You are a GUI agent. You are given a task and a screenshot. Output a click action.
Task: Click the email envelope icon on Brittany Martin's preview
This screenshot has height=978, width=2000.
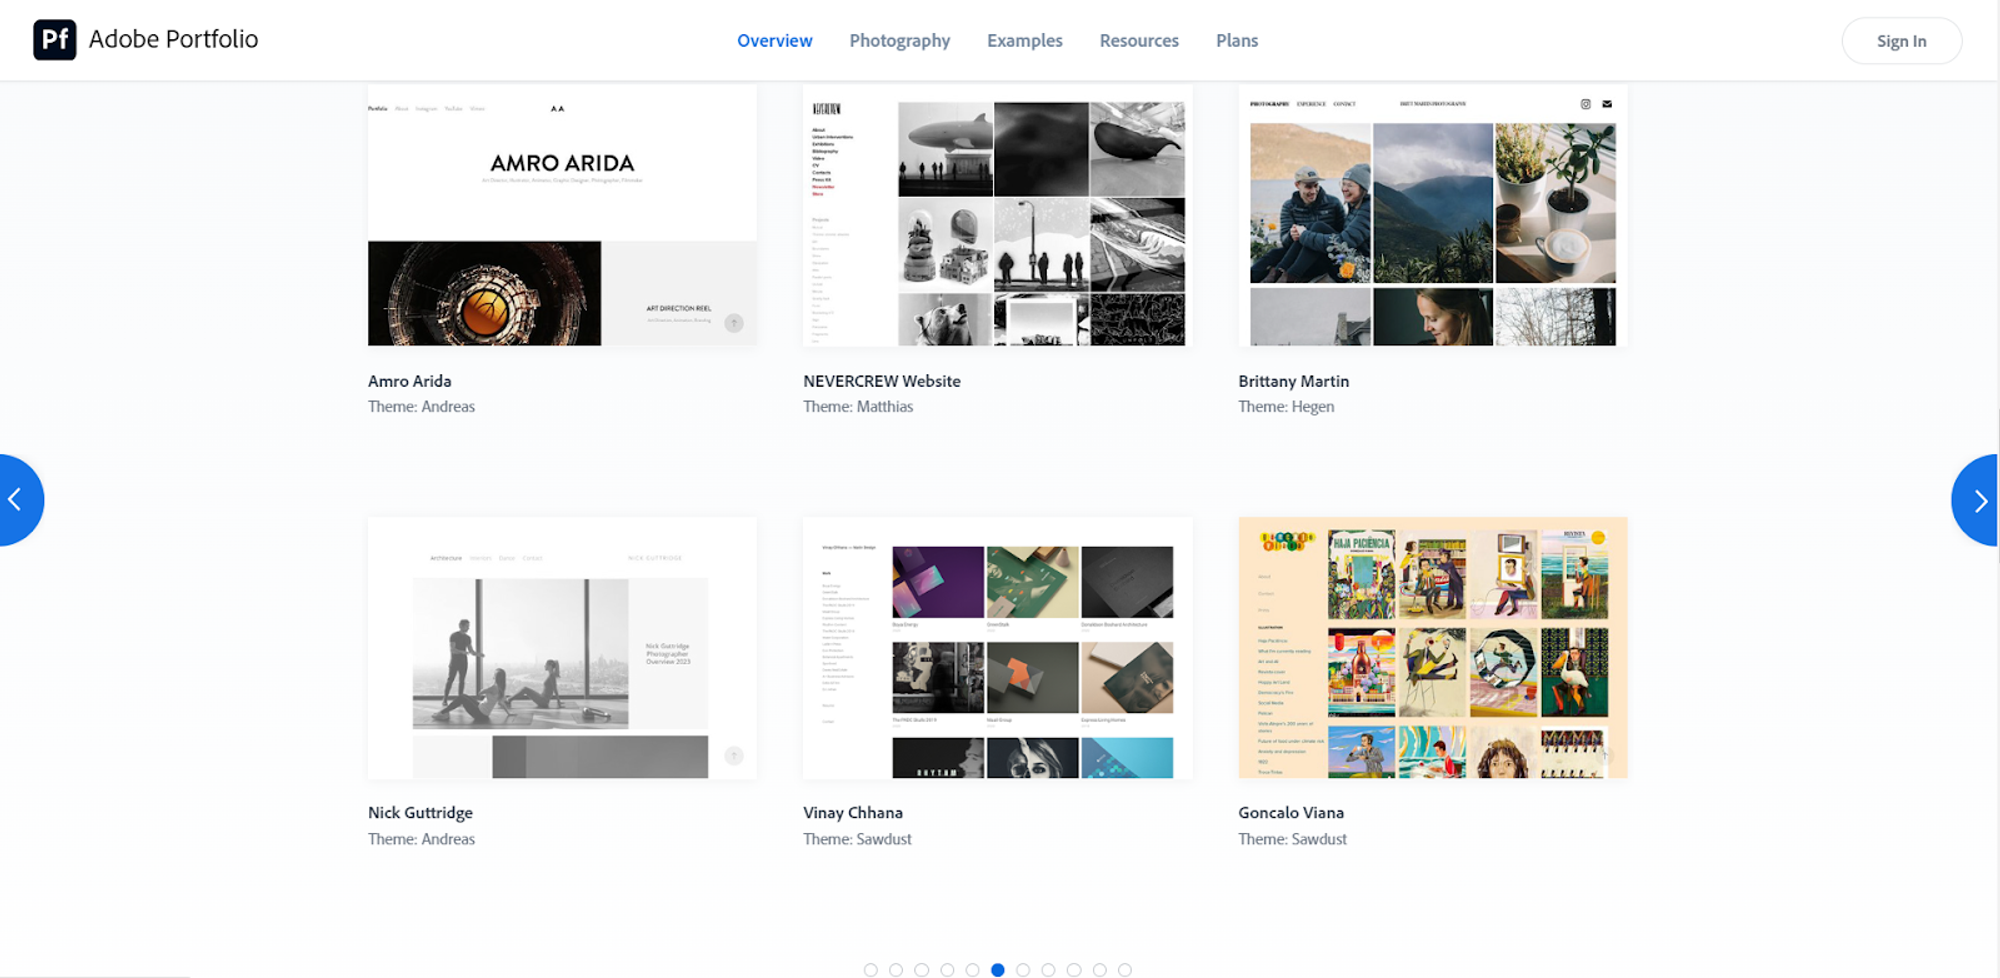click(1608, 103)
